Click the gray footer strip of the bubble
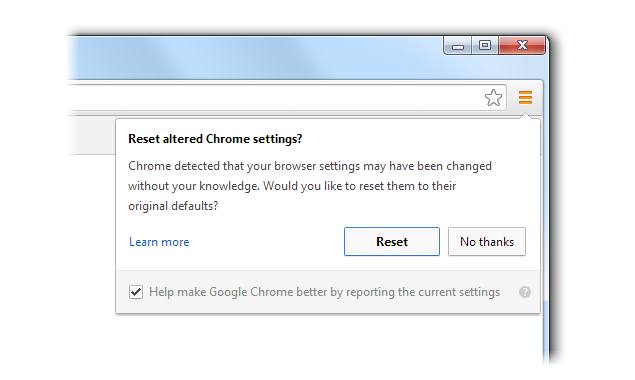The image size is (635, 380). [x=328, y=292]
